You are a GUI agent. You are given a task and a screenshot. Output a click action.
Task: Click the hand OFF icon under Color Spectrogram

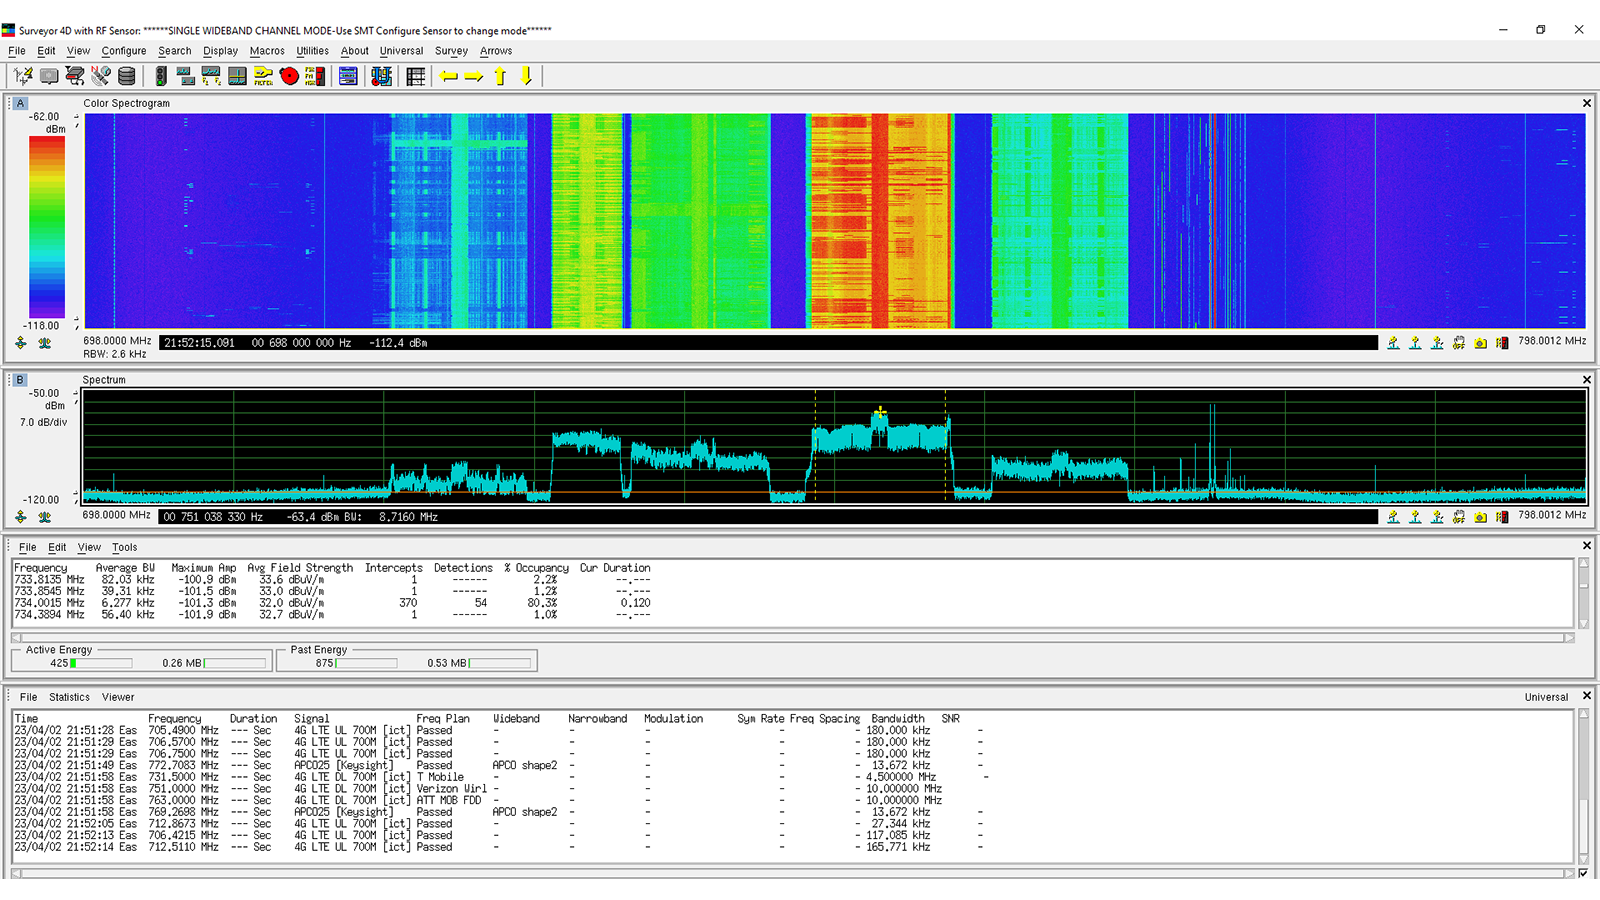coord(1459,343)
